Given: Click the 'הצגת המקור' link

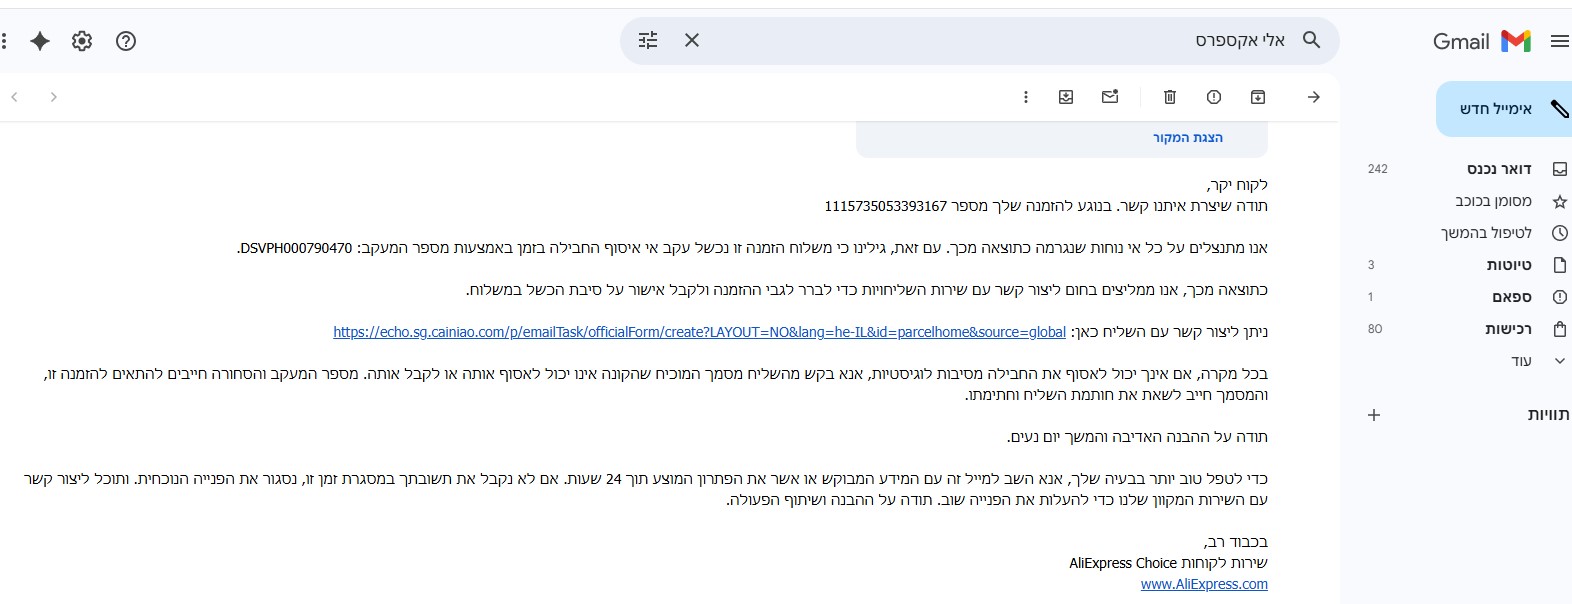Looking at the screenshot, I should 1188,138.
